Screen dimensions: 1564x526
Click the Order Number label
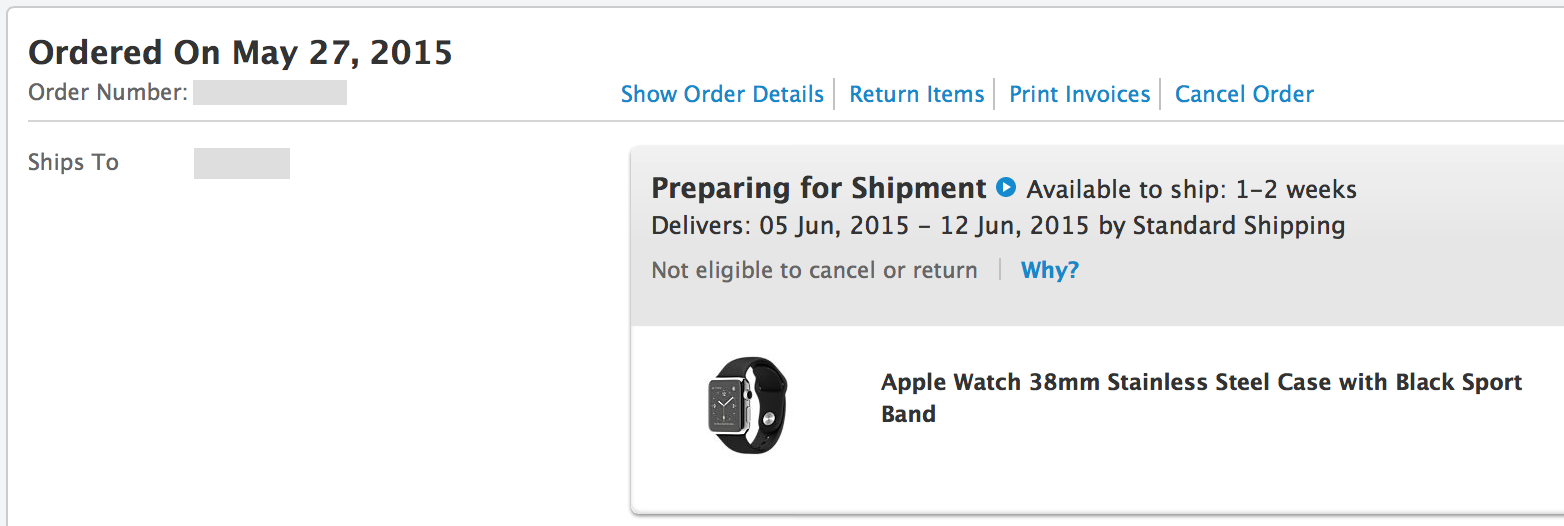(x=107, y=93)
